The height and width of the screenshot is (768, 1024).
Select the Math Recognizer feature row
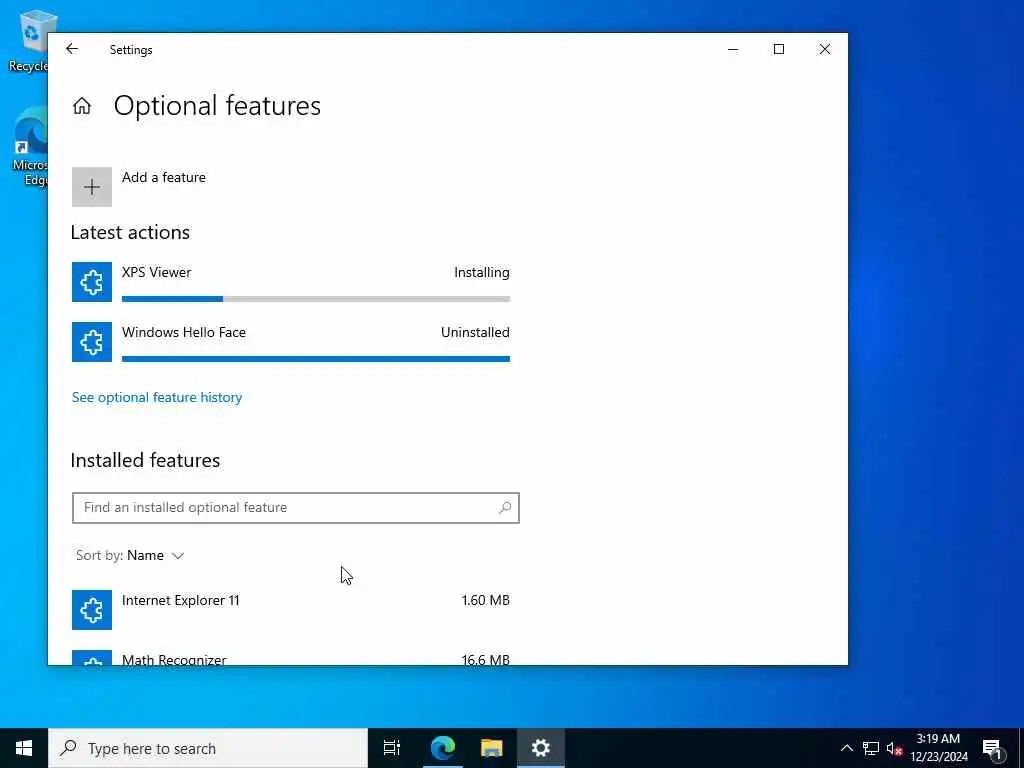click(291, 658)
